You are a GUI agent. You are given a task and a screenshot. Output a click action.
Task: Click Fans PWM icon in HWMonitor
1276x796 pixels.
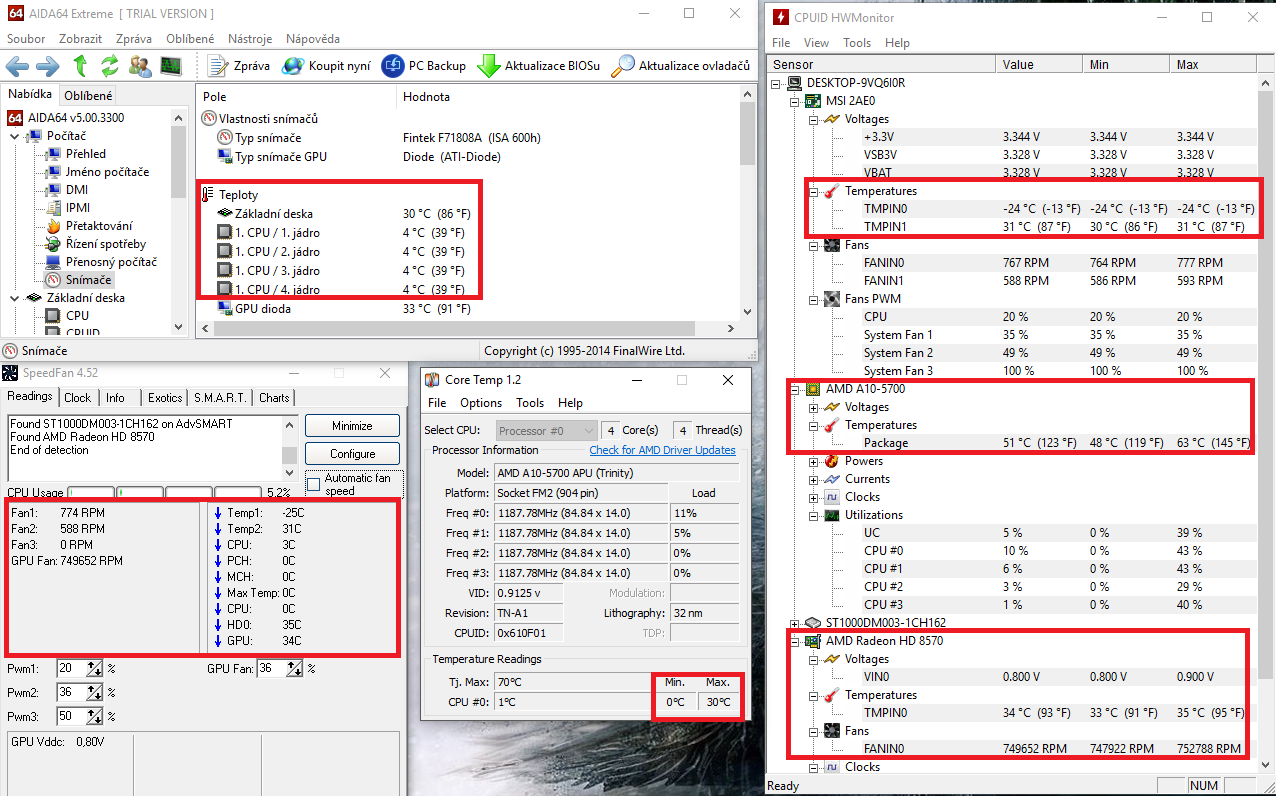click(831, 299)
